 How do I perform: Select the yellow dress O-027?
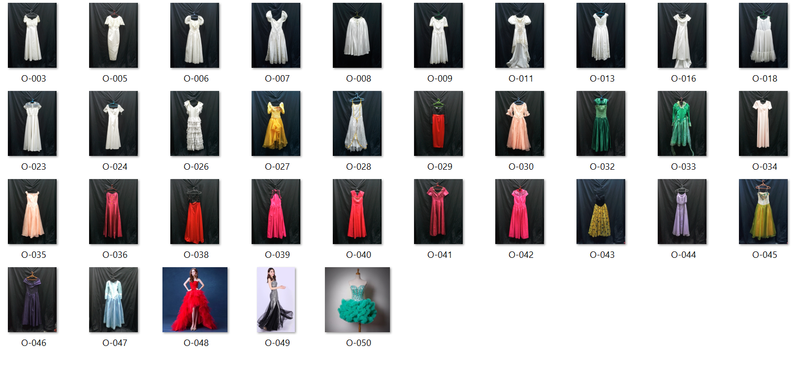point(276,124)
